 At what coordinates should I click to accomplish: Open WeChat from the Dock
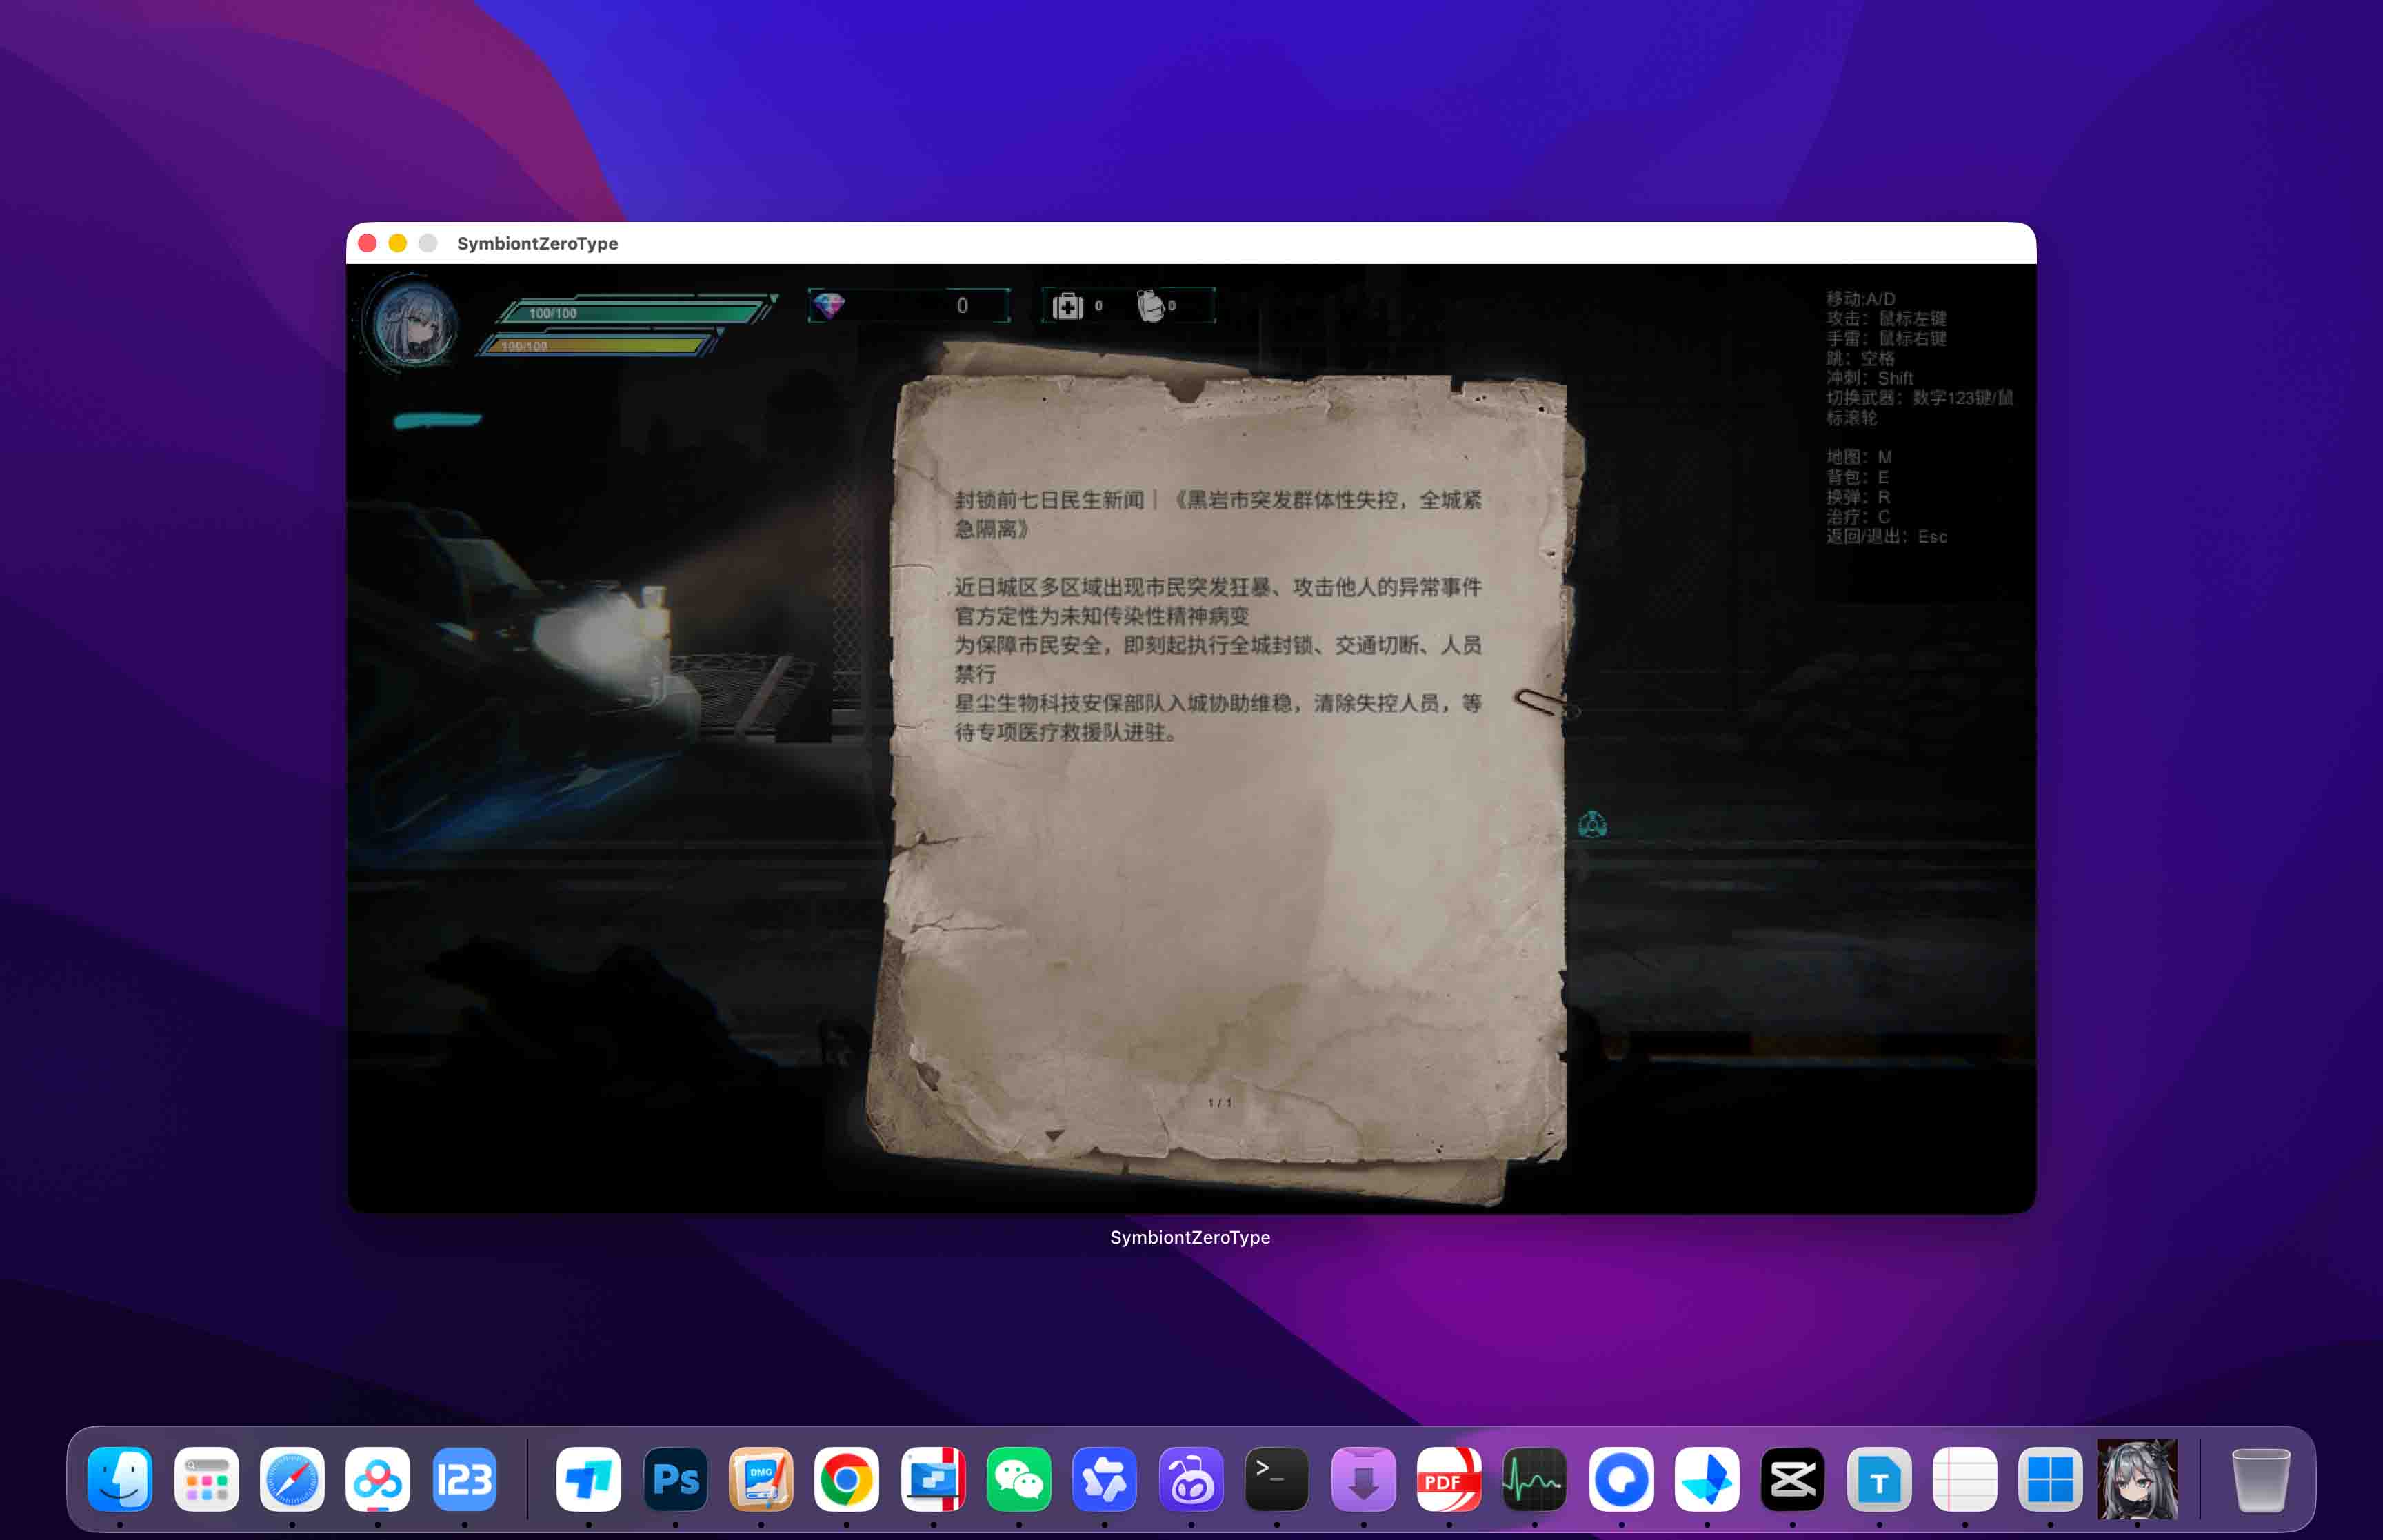click(1019, 1479)
